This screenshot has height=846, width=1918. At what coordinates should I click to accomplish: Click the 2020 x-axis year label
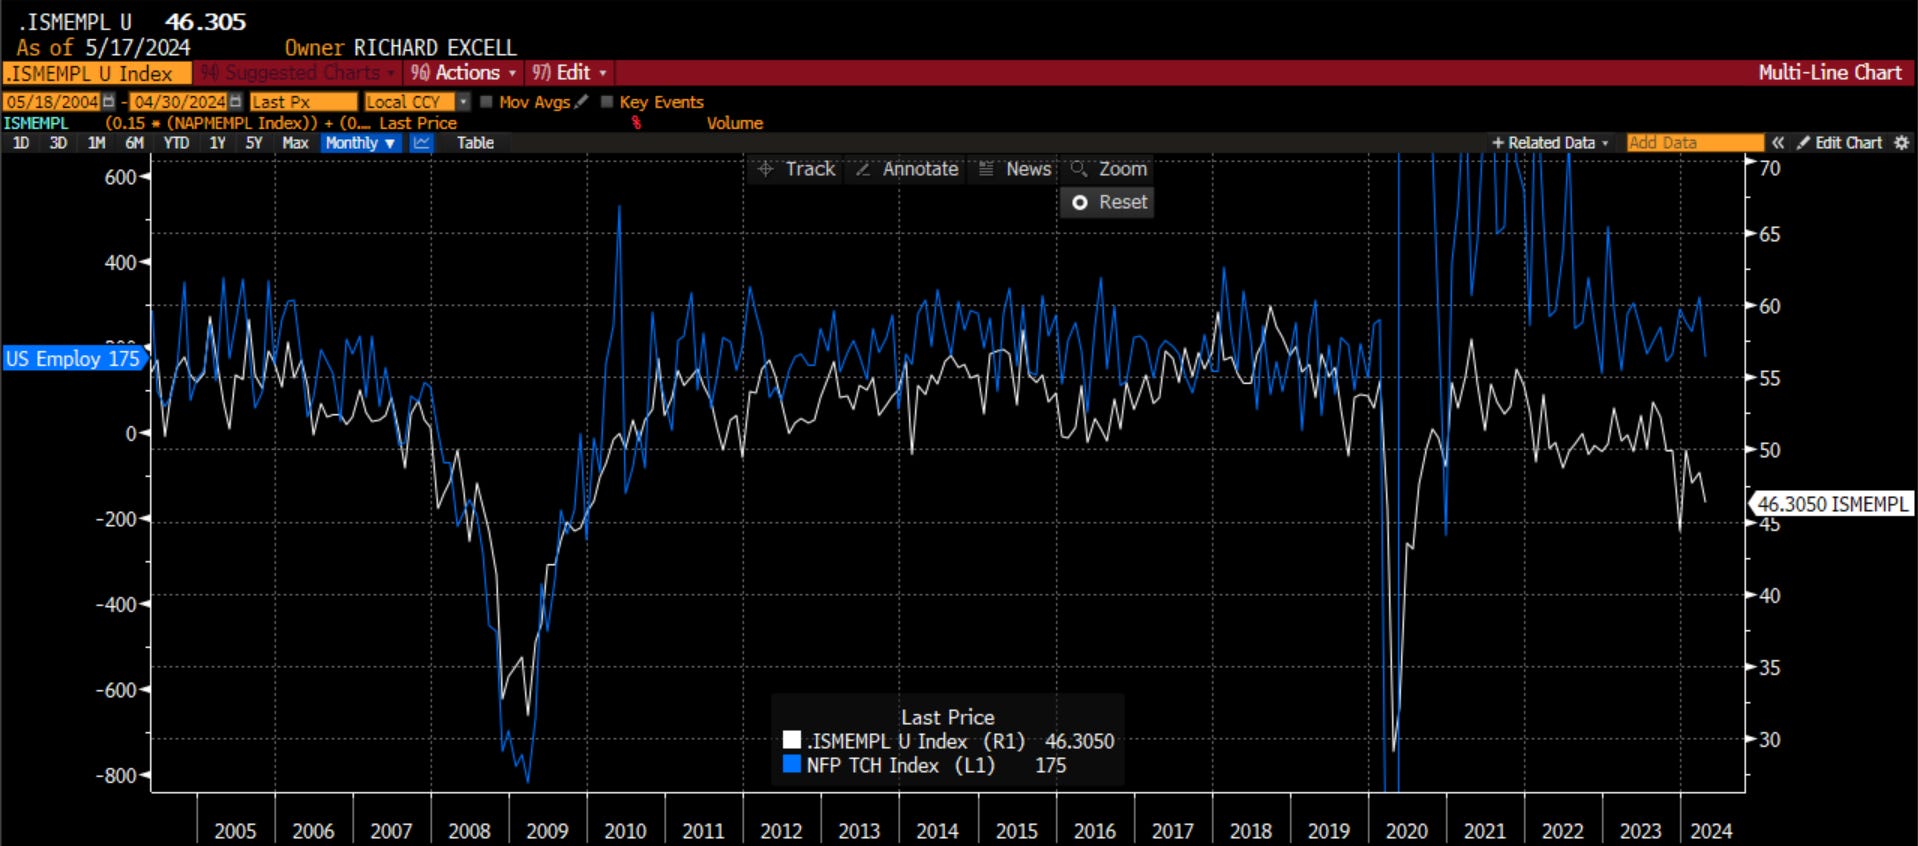[x=1406, y=831]
